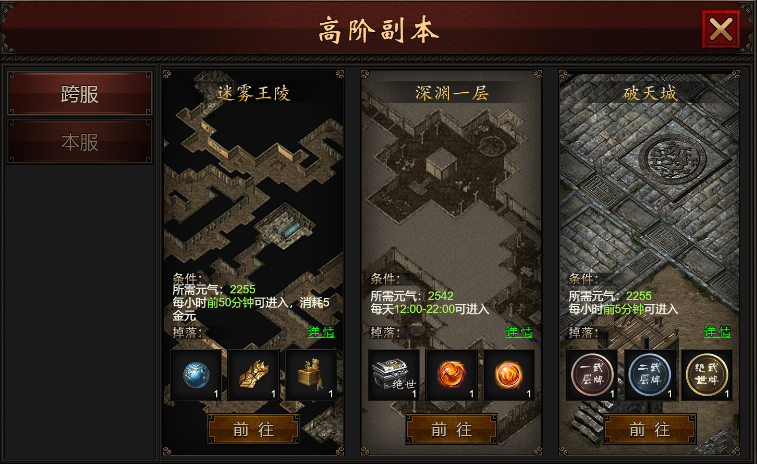
Task: Switch to the 跨服 tab
Action: pos(80,94)
